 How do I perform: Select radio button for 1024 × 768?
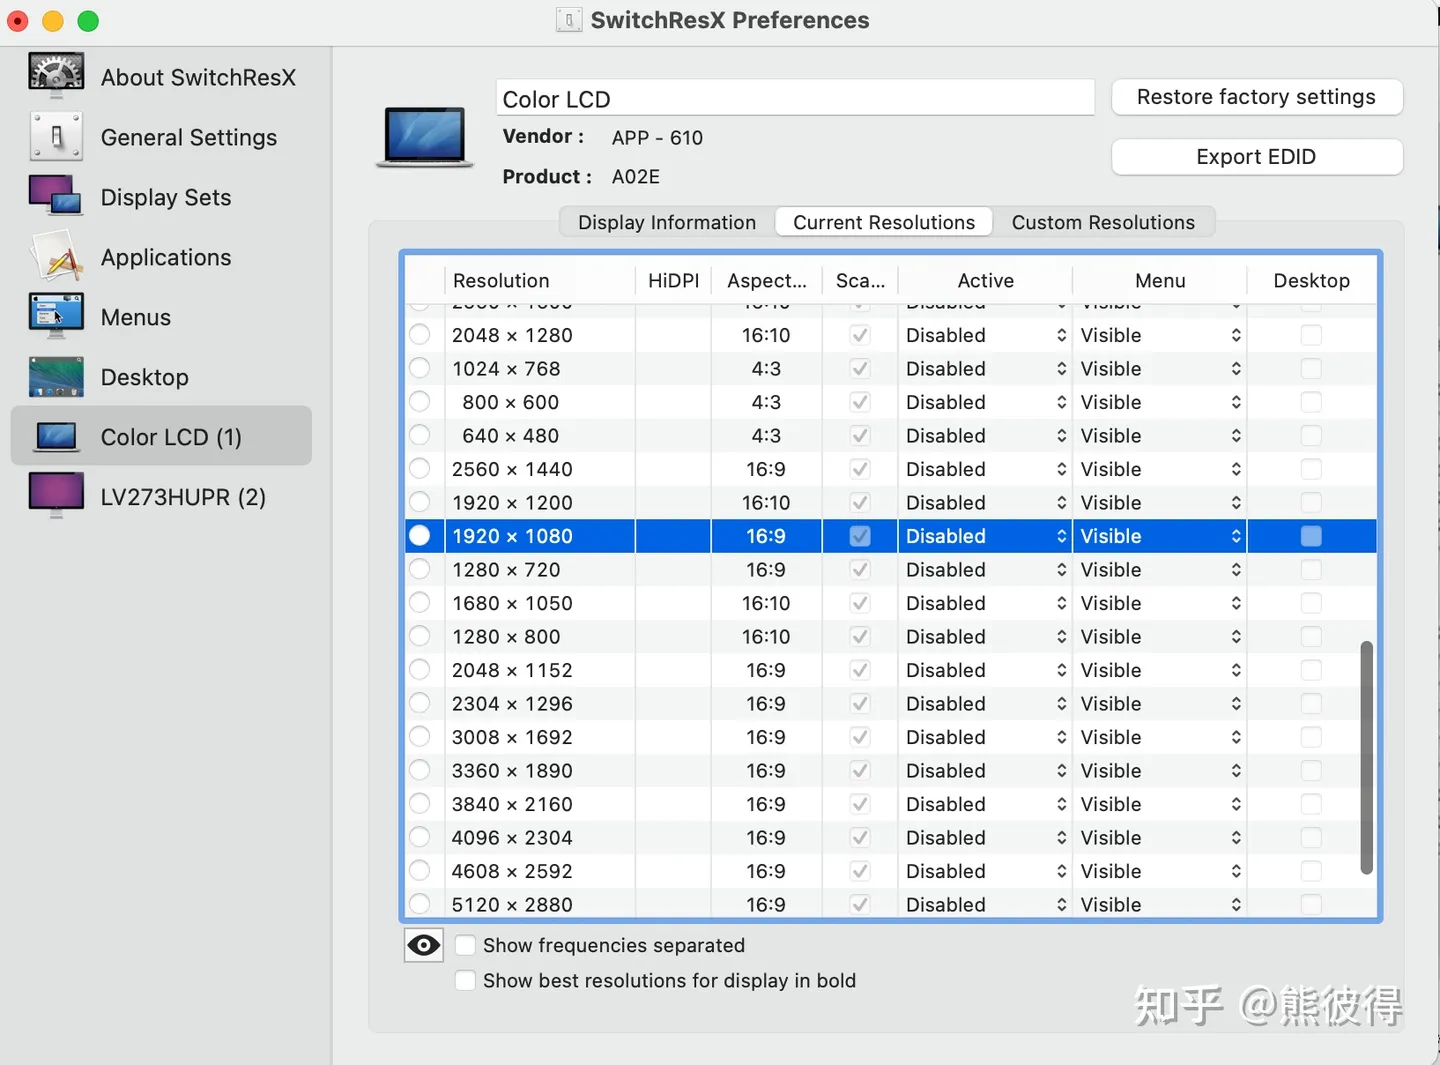420,368
